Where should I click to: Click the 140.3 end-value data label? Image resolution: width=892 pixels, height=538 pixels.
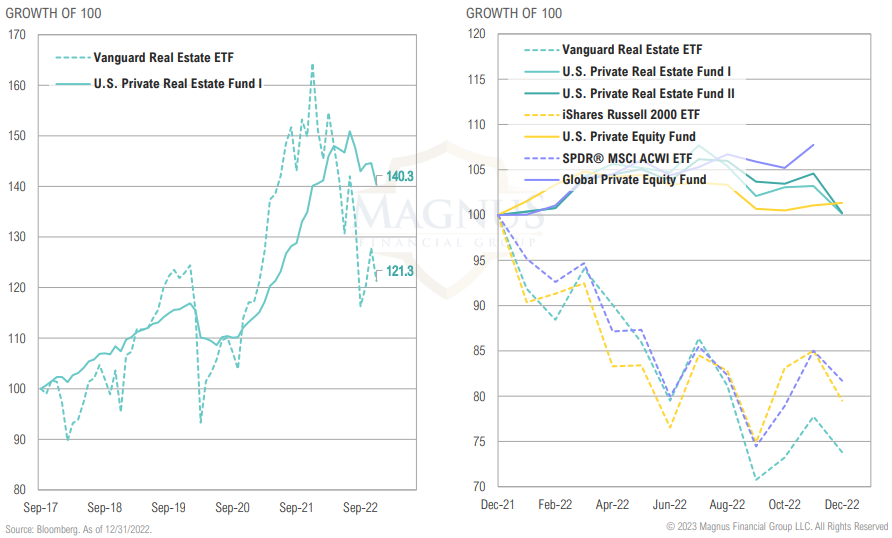(x=400, y=176)
